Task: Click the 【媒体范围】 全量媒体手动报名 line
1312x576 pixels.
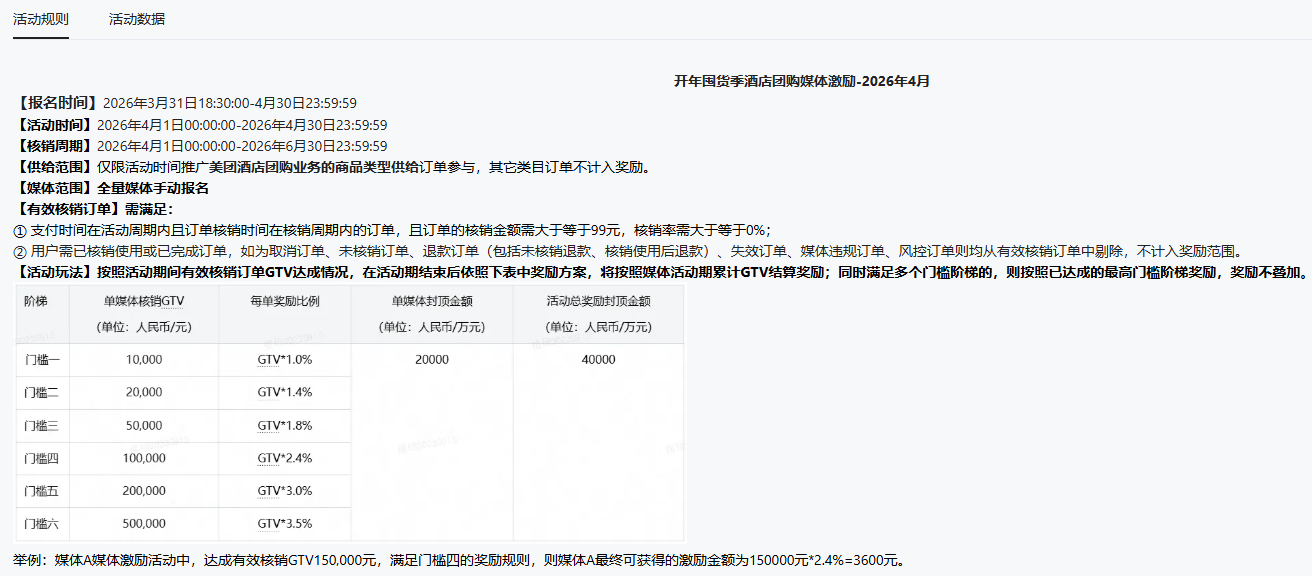Action: pyautogui.click(x=112, y=188)
